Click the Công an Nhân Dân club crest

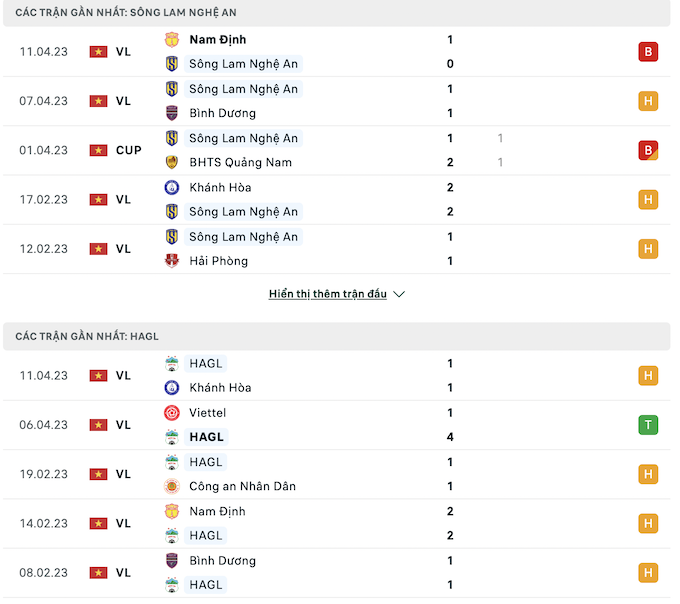tap(172, 487)
